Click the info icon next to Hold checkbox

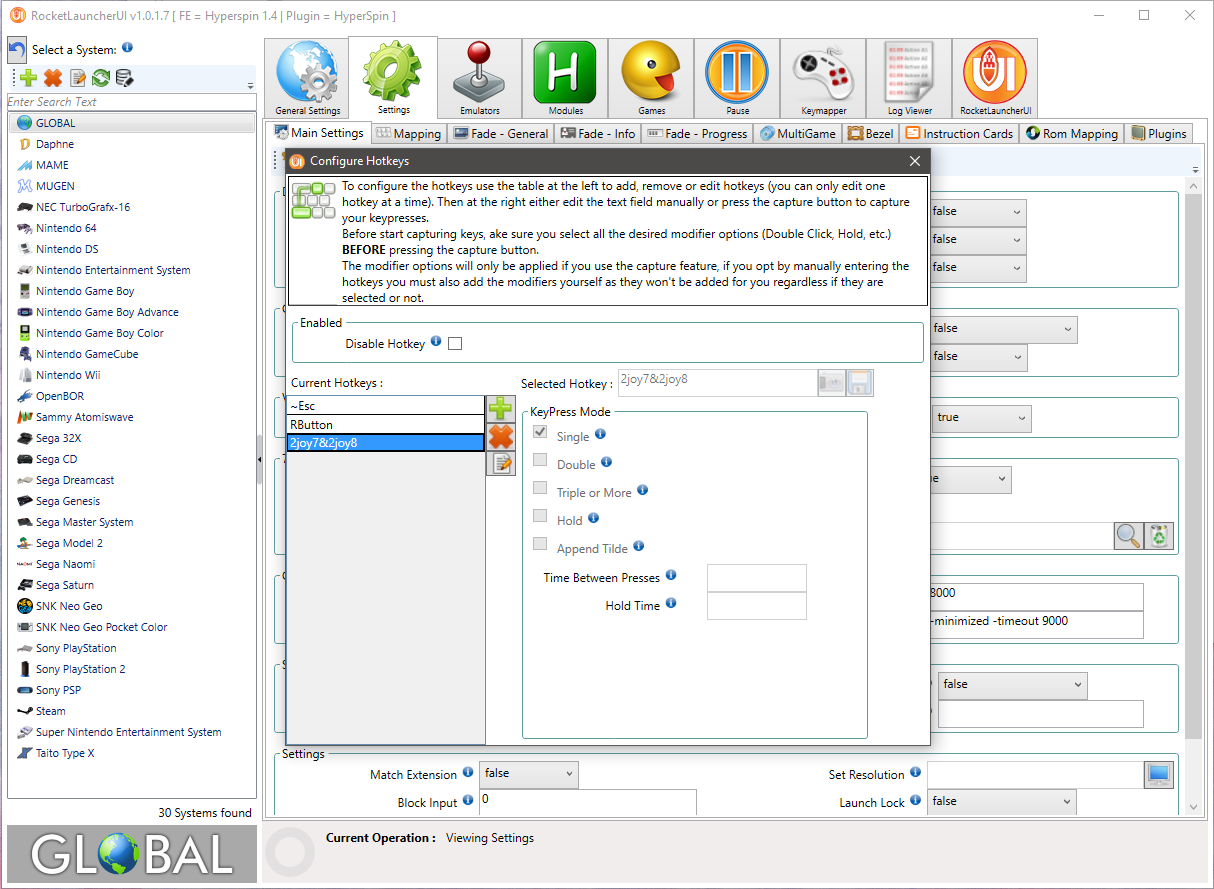(x=593, y=518)
